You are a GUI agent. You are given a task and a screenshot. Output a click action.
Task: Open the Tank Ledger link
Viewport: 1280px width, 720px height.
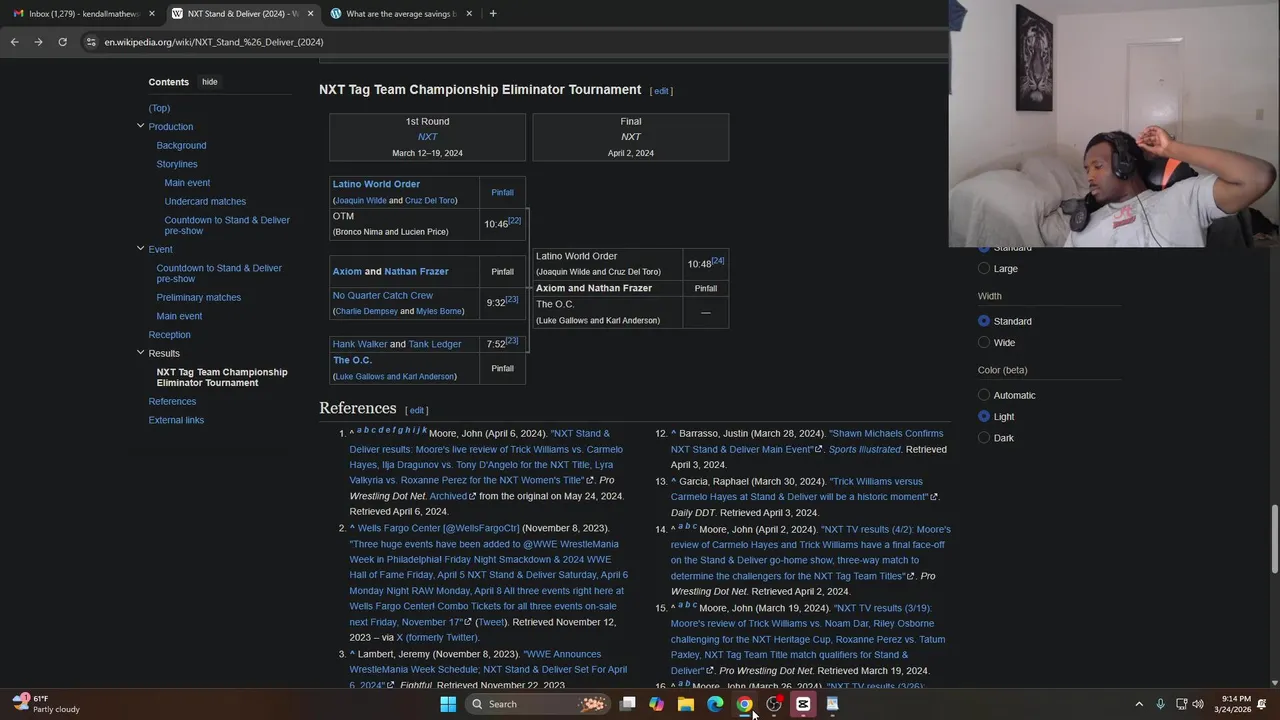coord(435,344)
